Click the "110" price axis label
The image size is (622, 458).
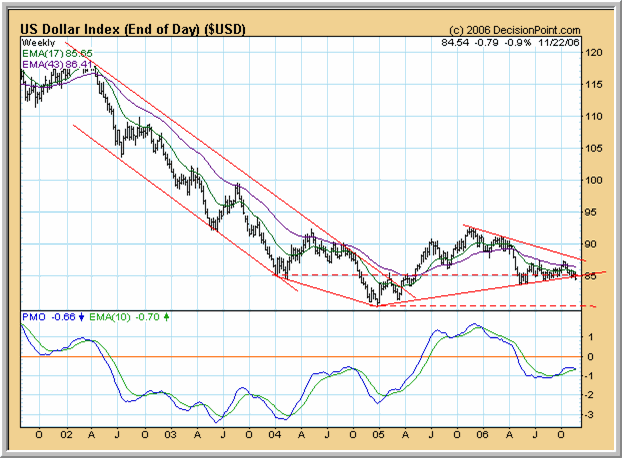pos(593,117)
